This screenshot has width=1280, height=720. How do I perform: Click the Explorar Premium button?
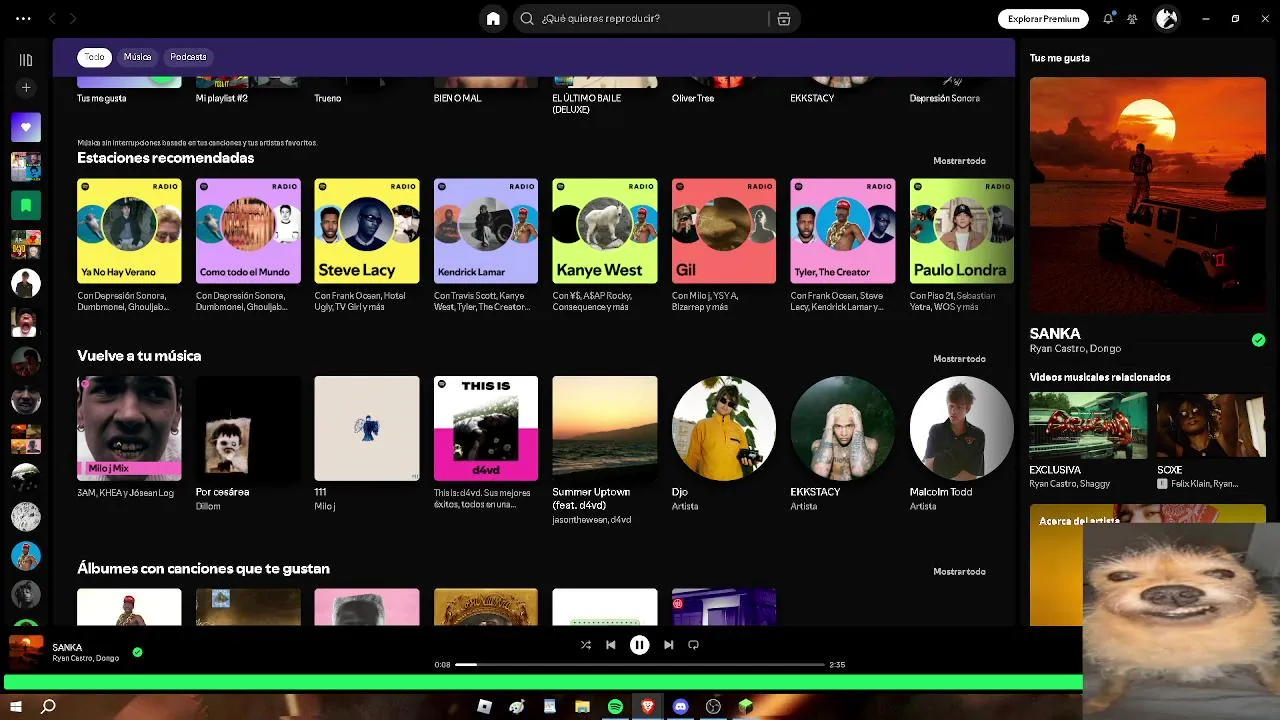coord(1043,18)
